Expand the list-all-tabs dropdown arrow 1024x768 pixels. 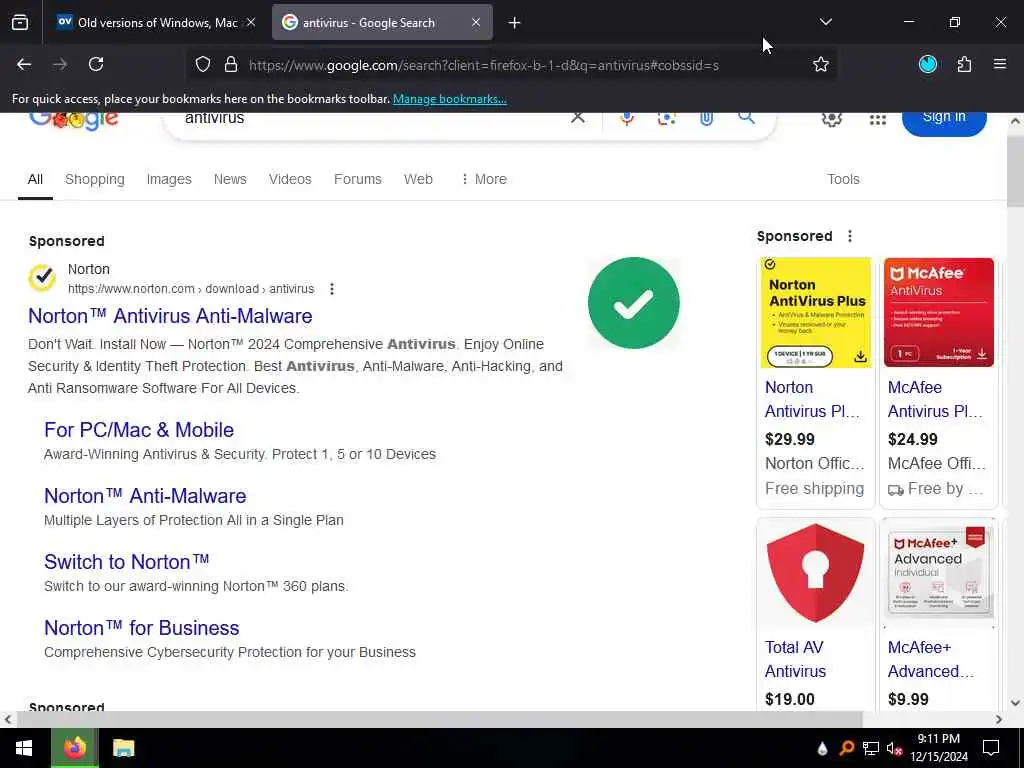825,22
